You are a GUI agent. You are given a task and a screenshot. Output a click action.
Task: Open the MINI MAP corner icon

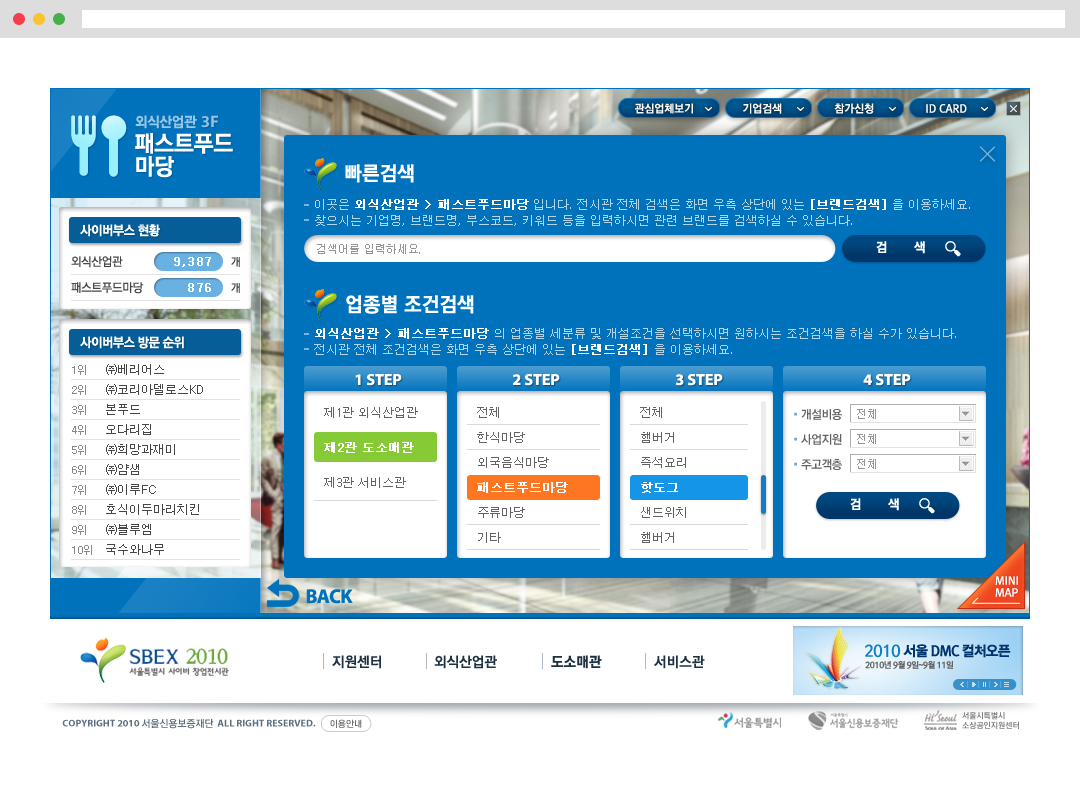coord(999,583)
